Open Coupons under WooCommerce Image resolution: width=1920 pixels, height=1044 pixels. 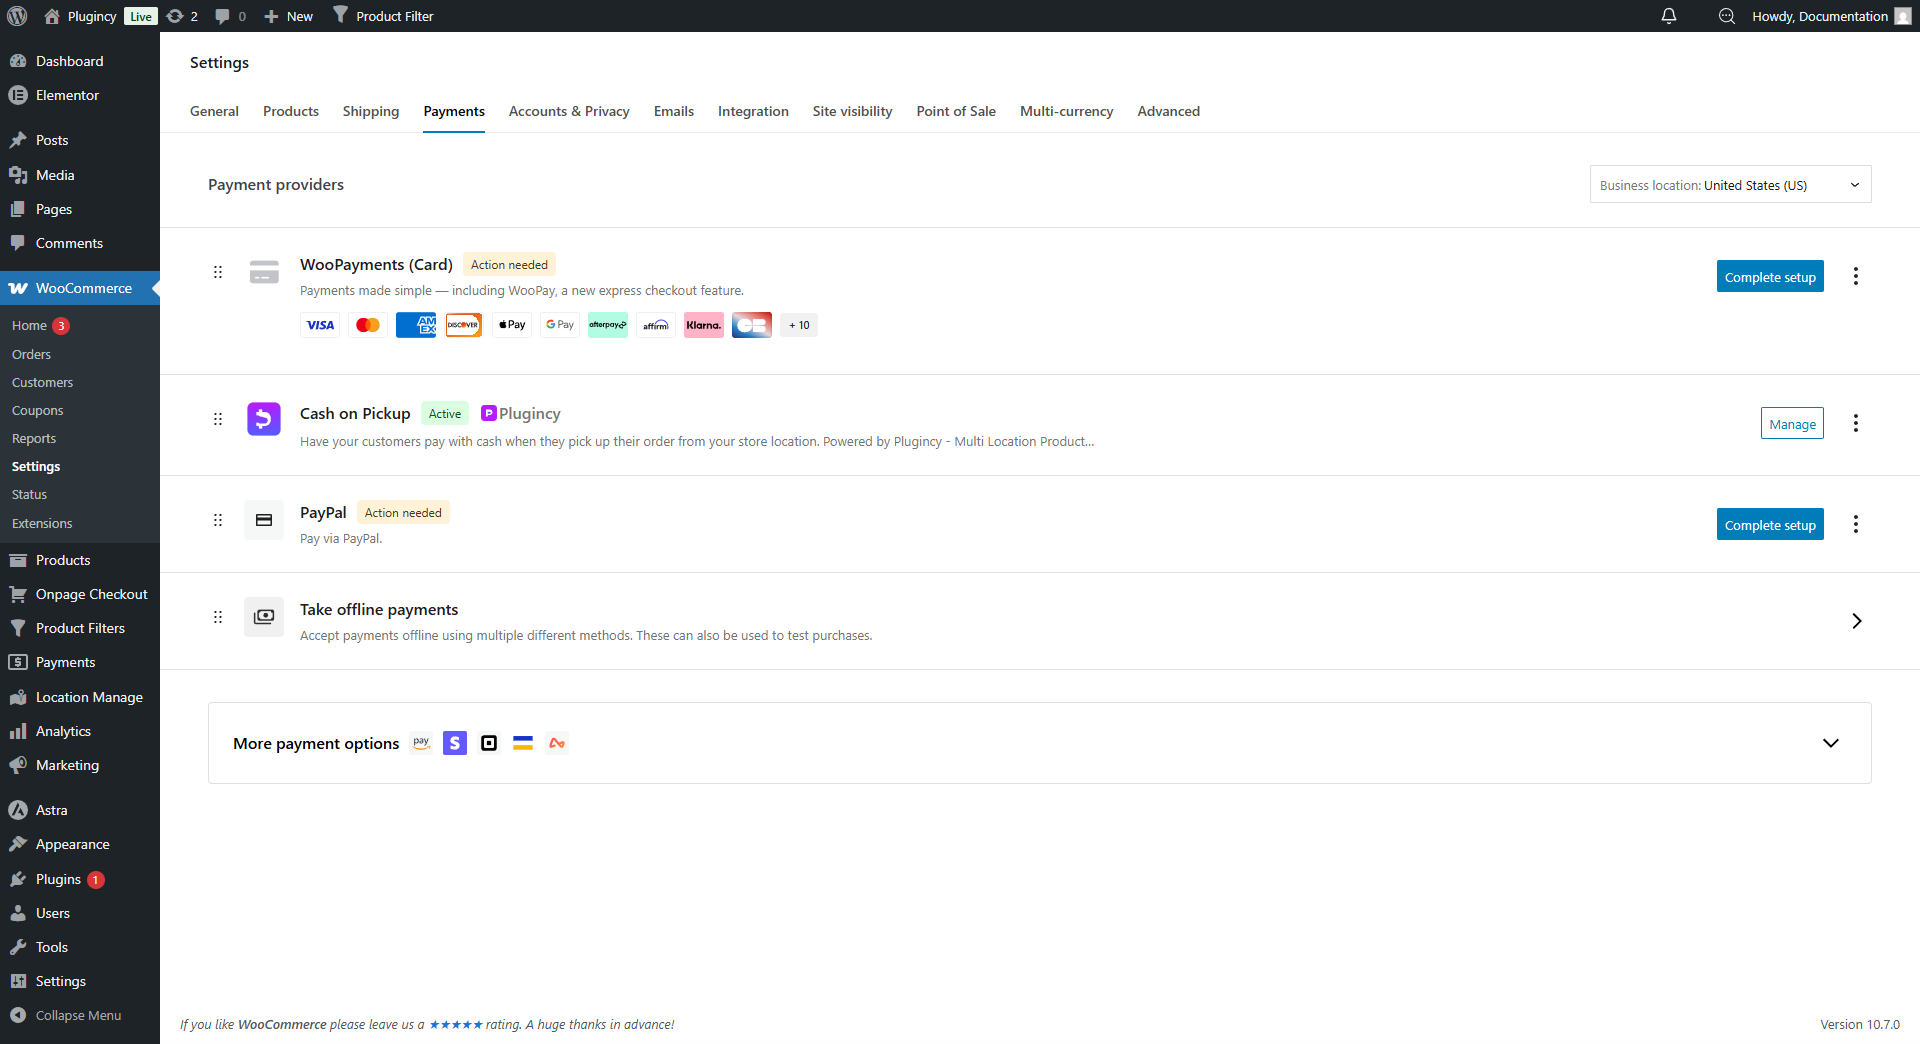[x=37, y=410]
